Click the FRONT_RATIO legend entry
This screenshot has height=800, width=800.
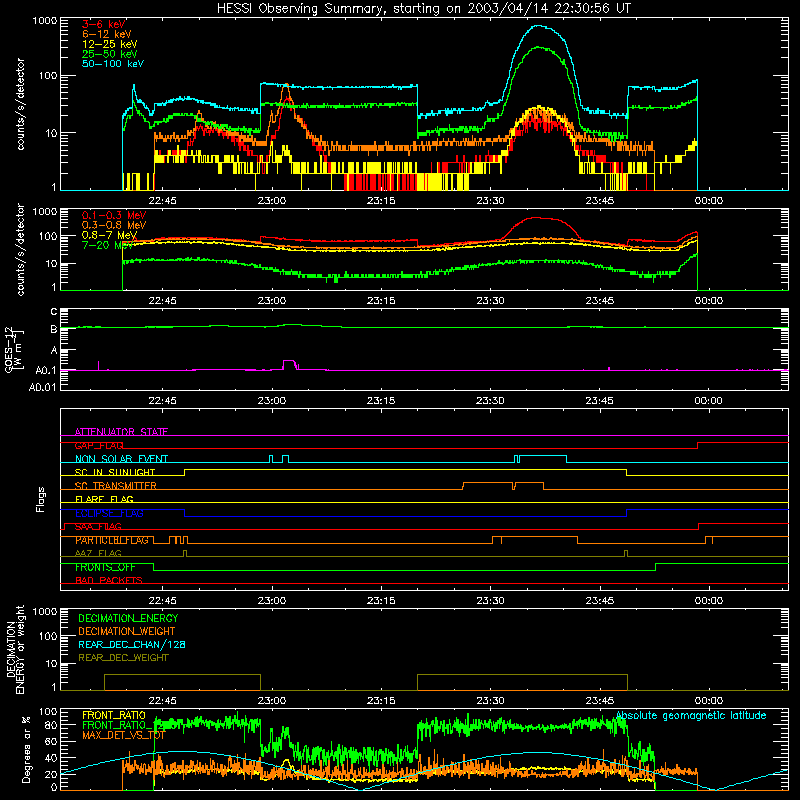114,715
